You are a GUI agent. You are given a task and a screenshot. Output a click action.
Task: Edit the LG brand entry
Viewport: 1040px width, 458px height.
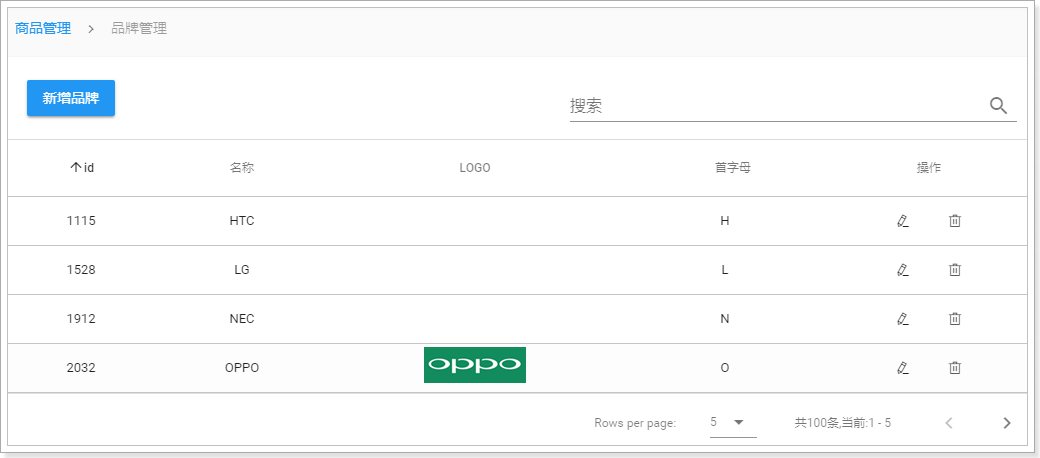pyautogui.click(x=902, y=270)
